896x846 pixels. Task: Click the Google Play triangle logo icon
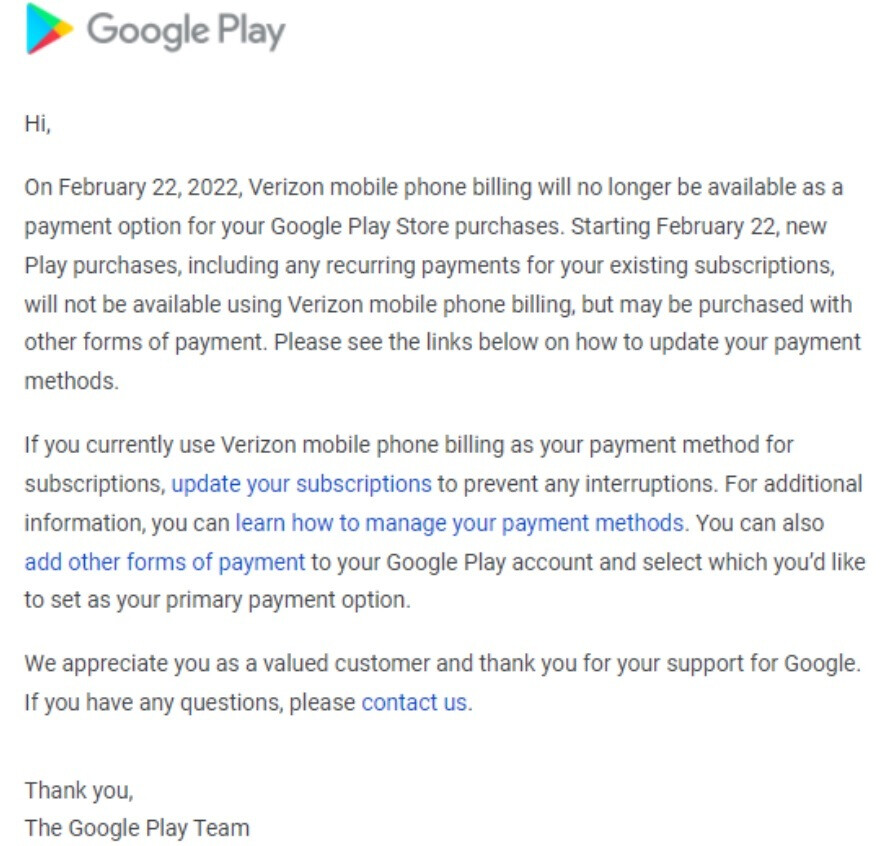[x=50, y=29]
